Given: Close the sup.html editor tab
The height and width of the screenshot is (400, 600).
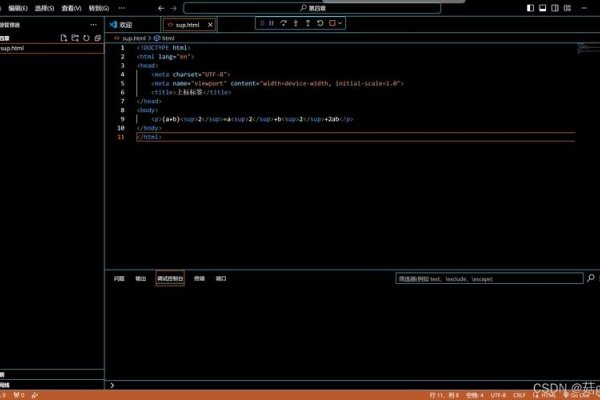Looking at the screenshot, I should [x=209, y=24].
